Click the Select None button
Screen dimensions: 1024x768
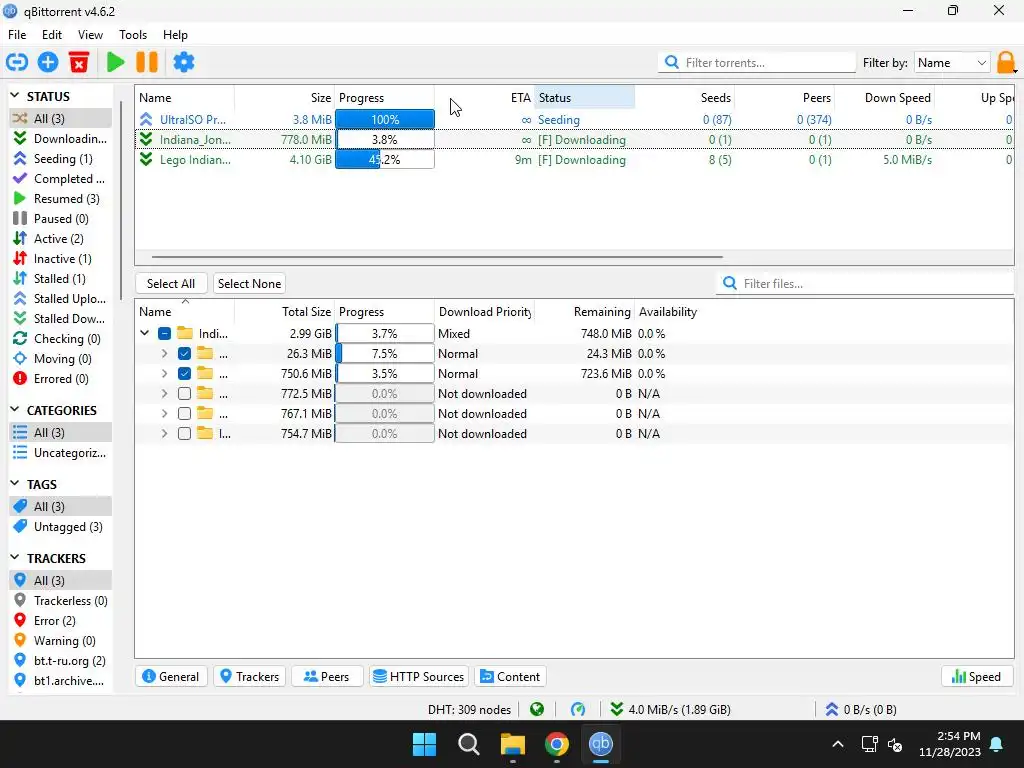249,283
